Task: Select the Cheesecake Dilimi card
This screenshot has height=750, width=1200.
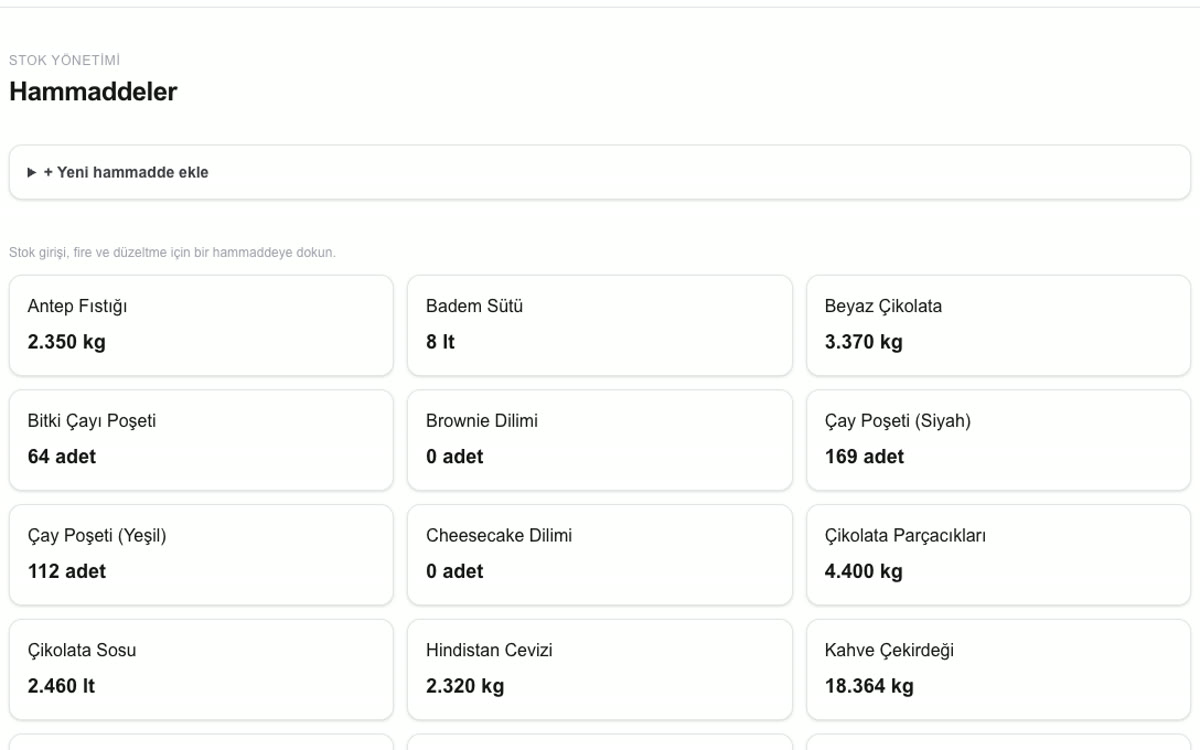Action: (x=600, y=555)
